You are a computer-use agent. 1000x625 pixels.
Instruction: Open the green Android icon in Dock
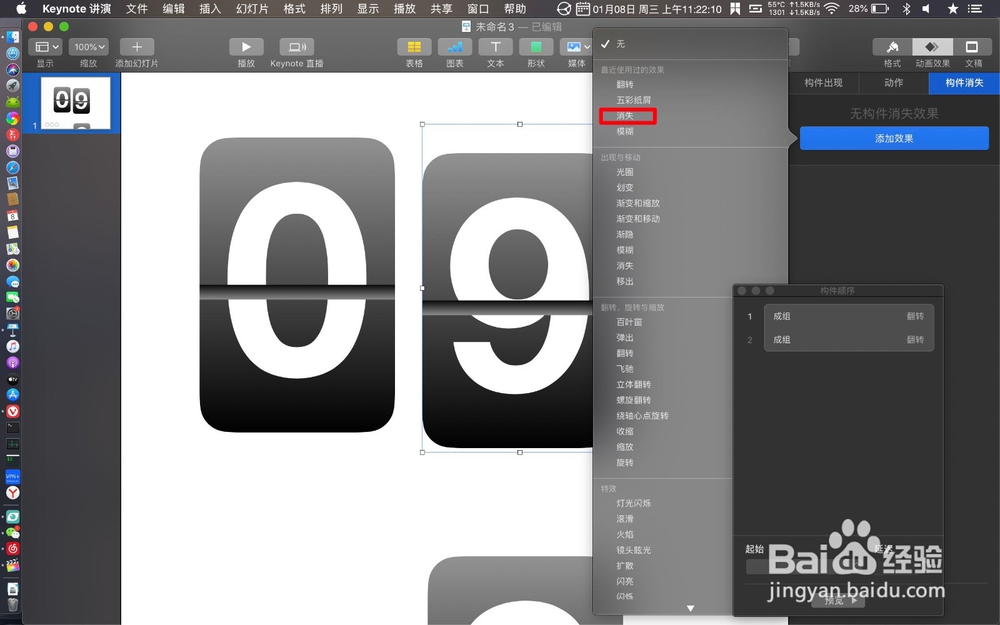tap(13, 102)
